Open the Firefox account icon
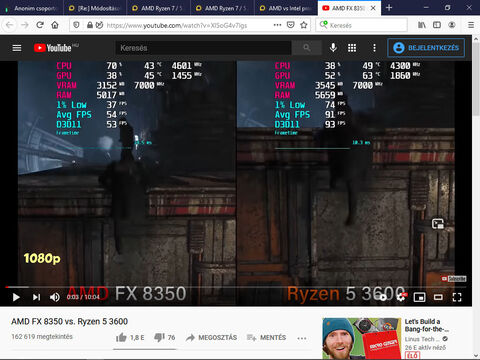This screenshot has width=480, height=360. (452, 25)
